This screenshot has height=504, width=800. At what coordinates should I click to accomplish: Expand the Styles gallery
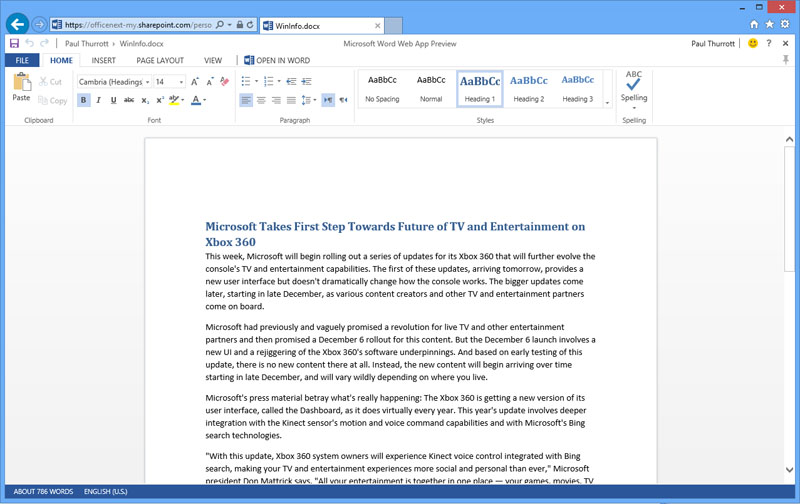coord(607,103)
